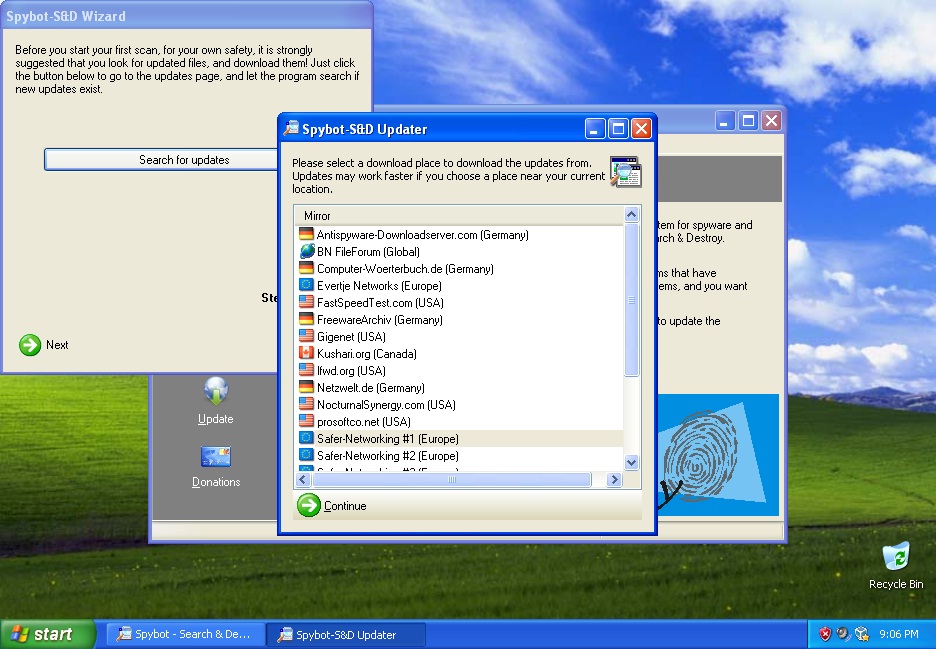The width and height of the screenshot is (936, 649).
Task: Click the start label on the Start button
Action: [x=53, y=634]
